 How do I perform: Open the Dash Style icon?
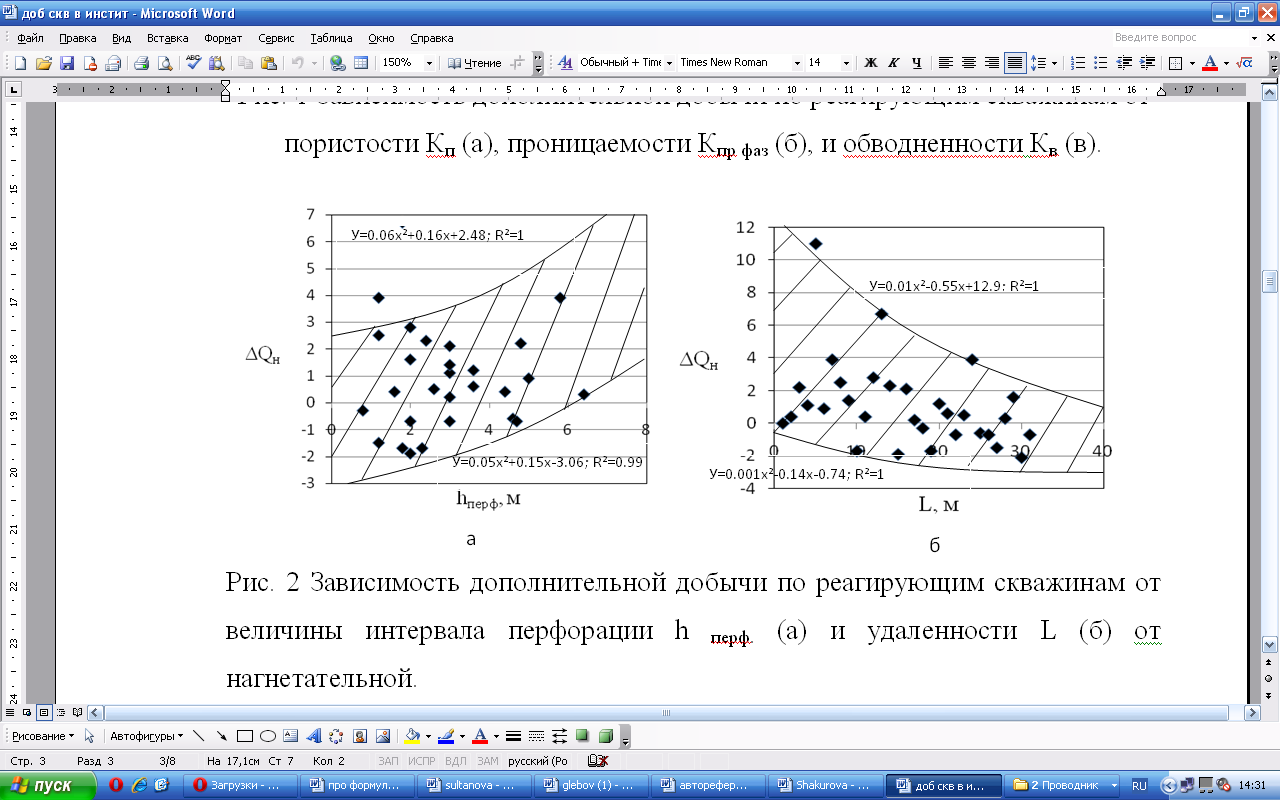(536, 736)
